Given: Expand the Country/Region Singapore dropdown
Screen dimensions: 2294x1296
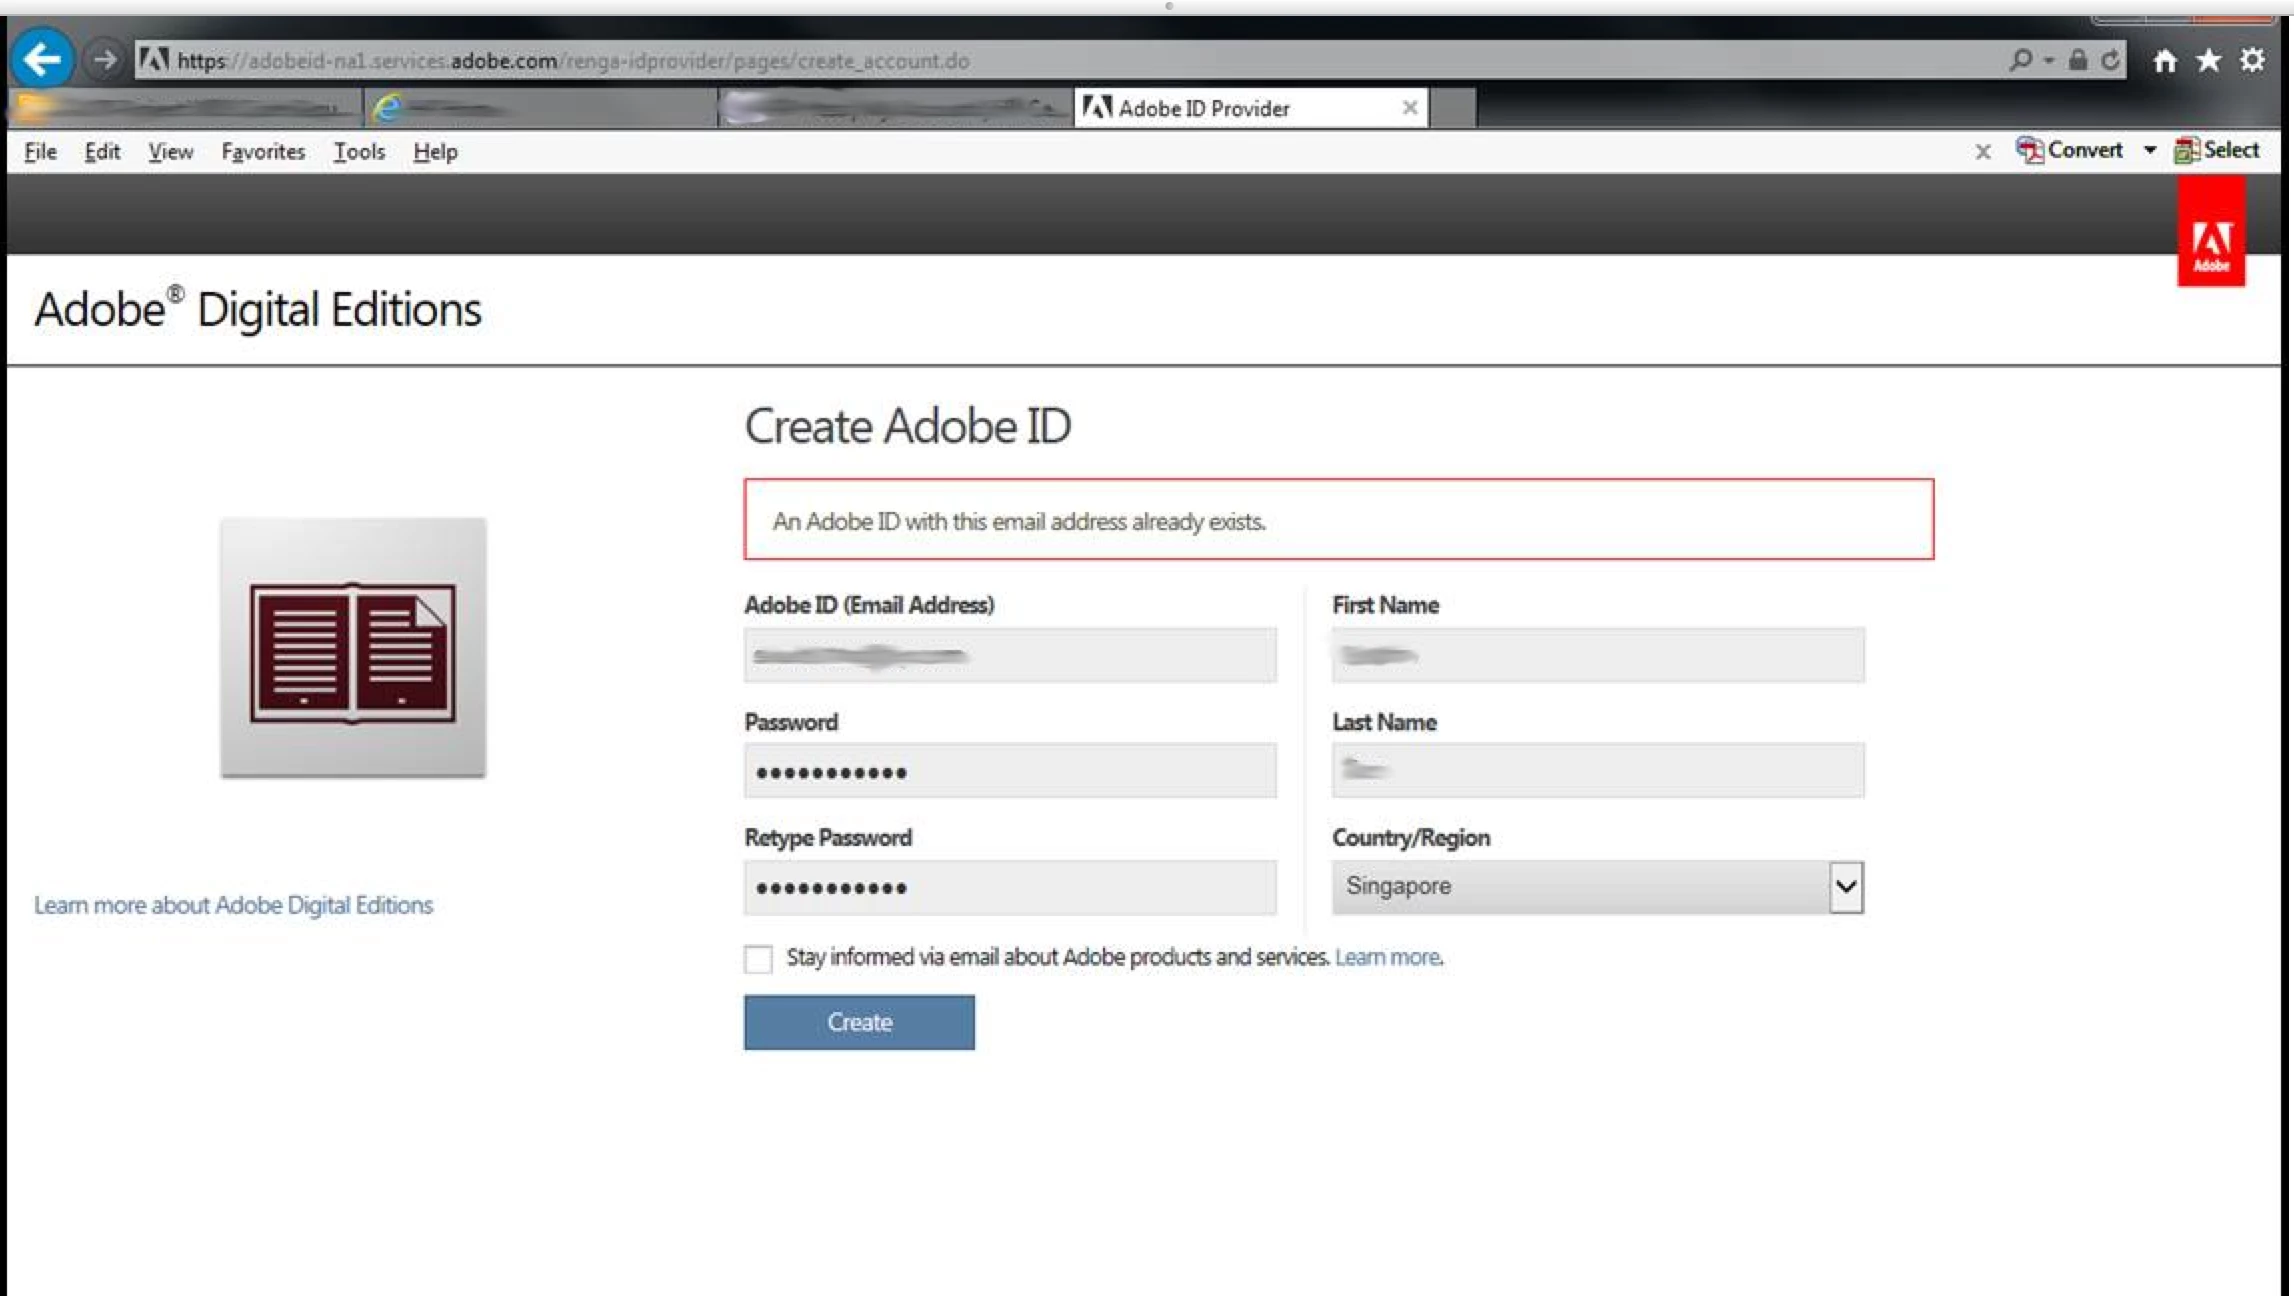Looking at the screenshot, I should point(1845,887).
